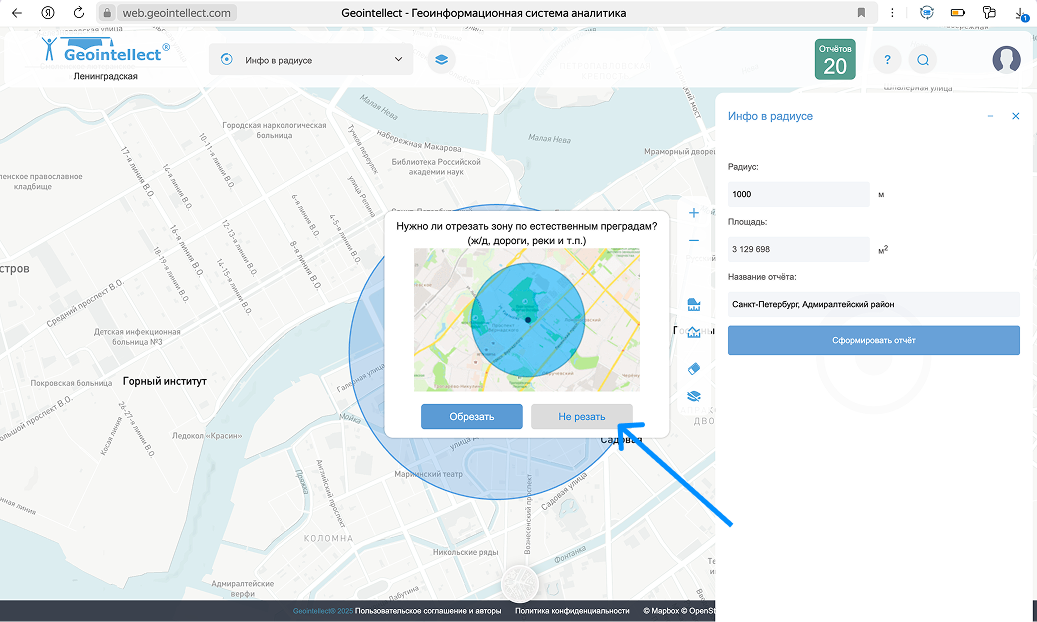
Task: Select the area measurement ruler tool
Action: [x=695, y=304]
